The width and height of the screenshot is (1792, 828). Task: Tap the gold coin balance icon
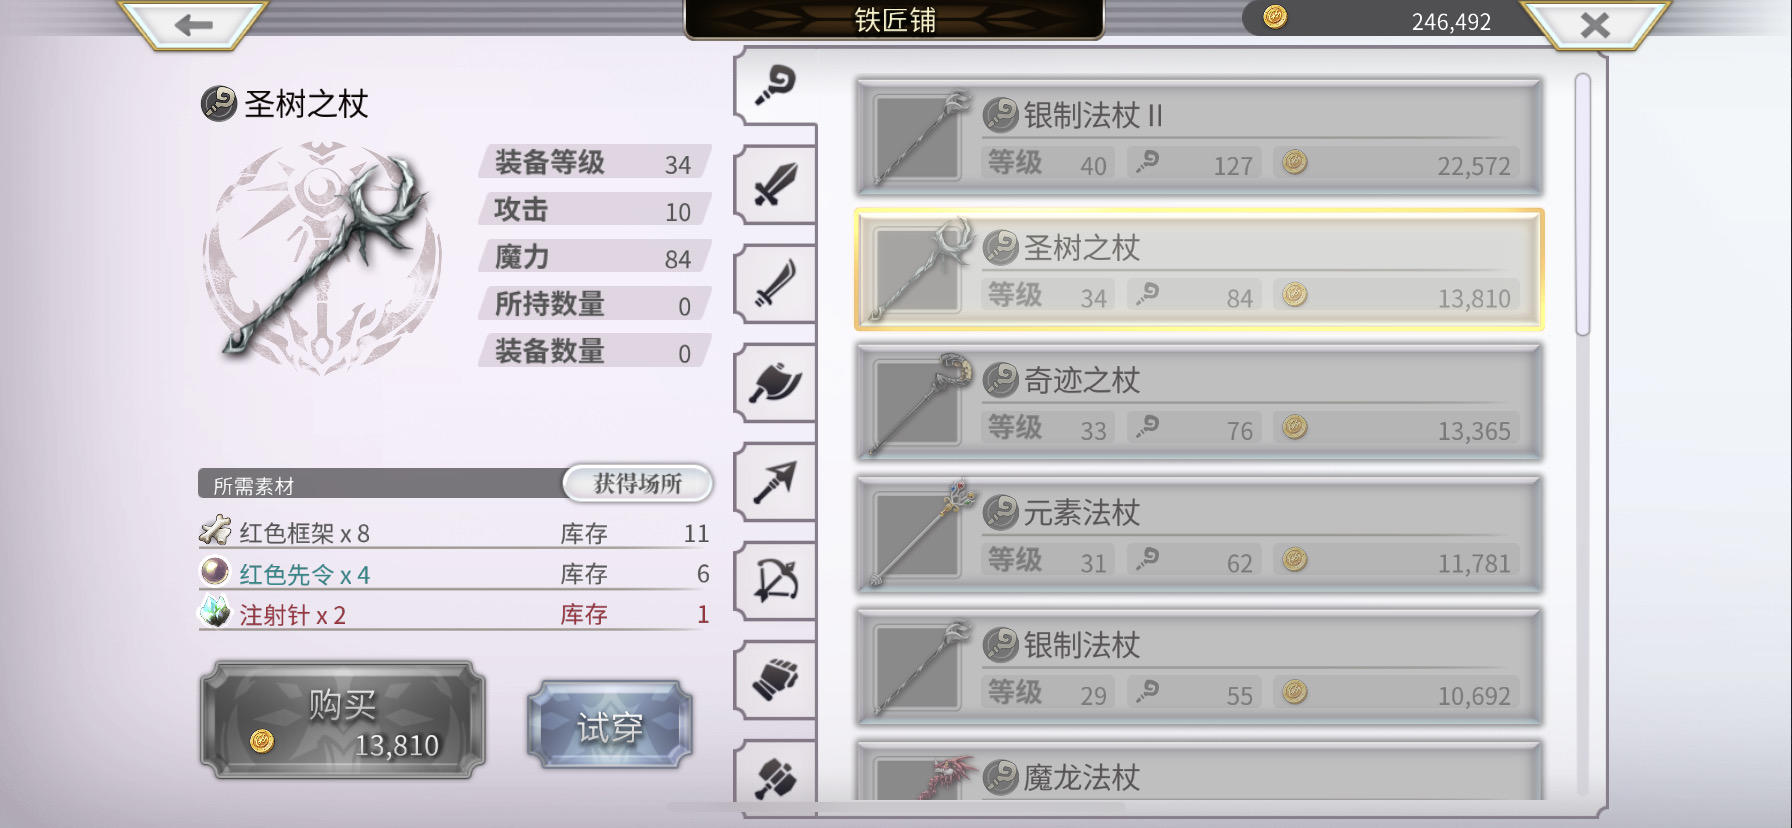coord(1275,17)
